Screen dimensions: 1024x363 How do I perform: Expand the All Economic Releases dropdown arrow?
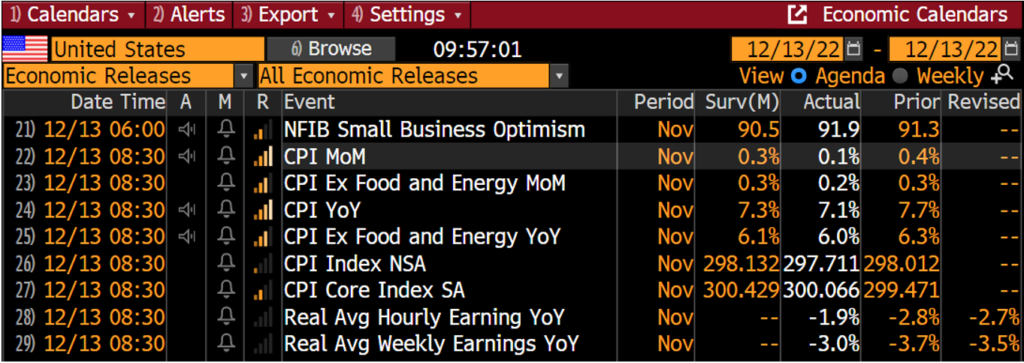click(x=558, y=76)
